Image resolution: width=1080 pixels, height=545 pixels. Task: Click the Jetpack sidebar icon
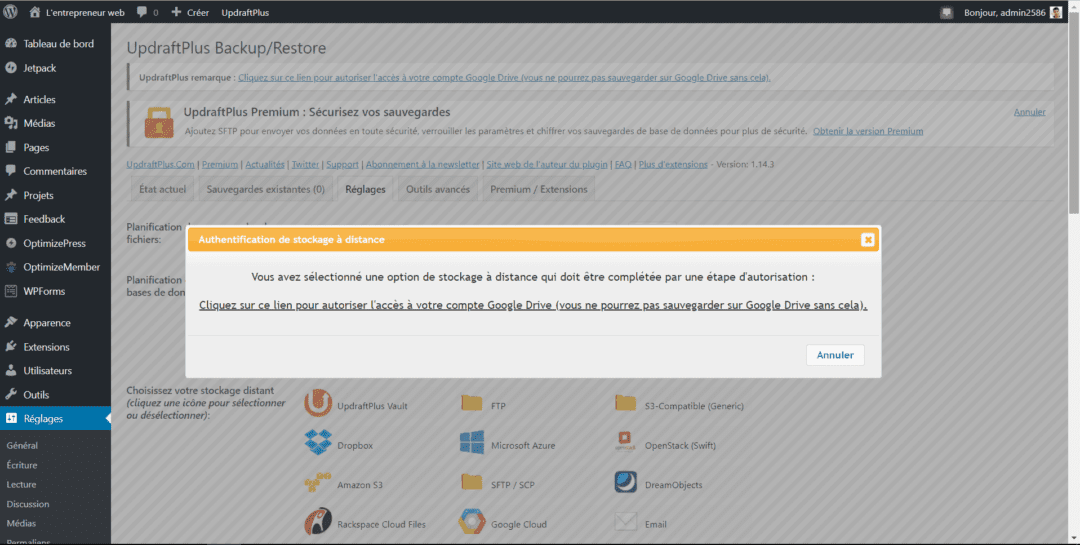(11, 68)
